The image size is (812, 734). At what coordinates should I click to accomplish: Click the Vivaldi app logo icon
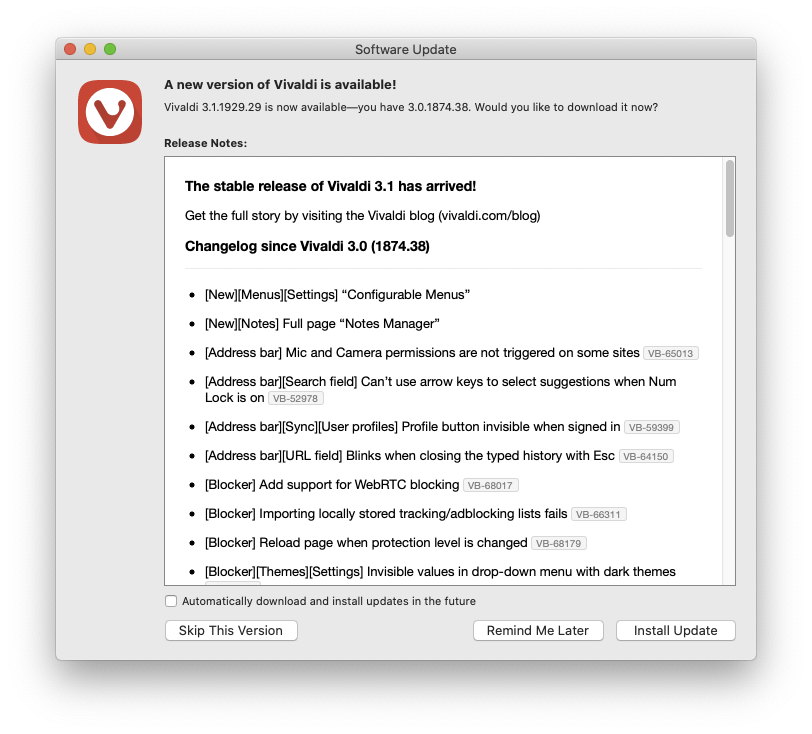tap(110, 111)
